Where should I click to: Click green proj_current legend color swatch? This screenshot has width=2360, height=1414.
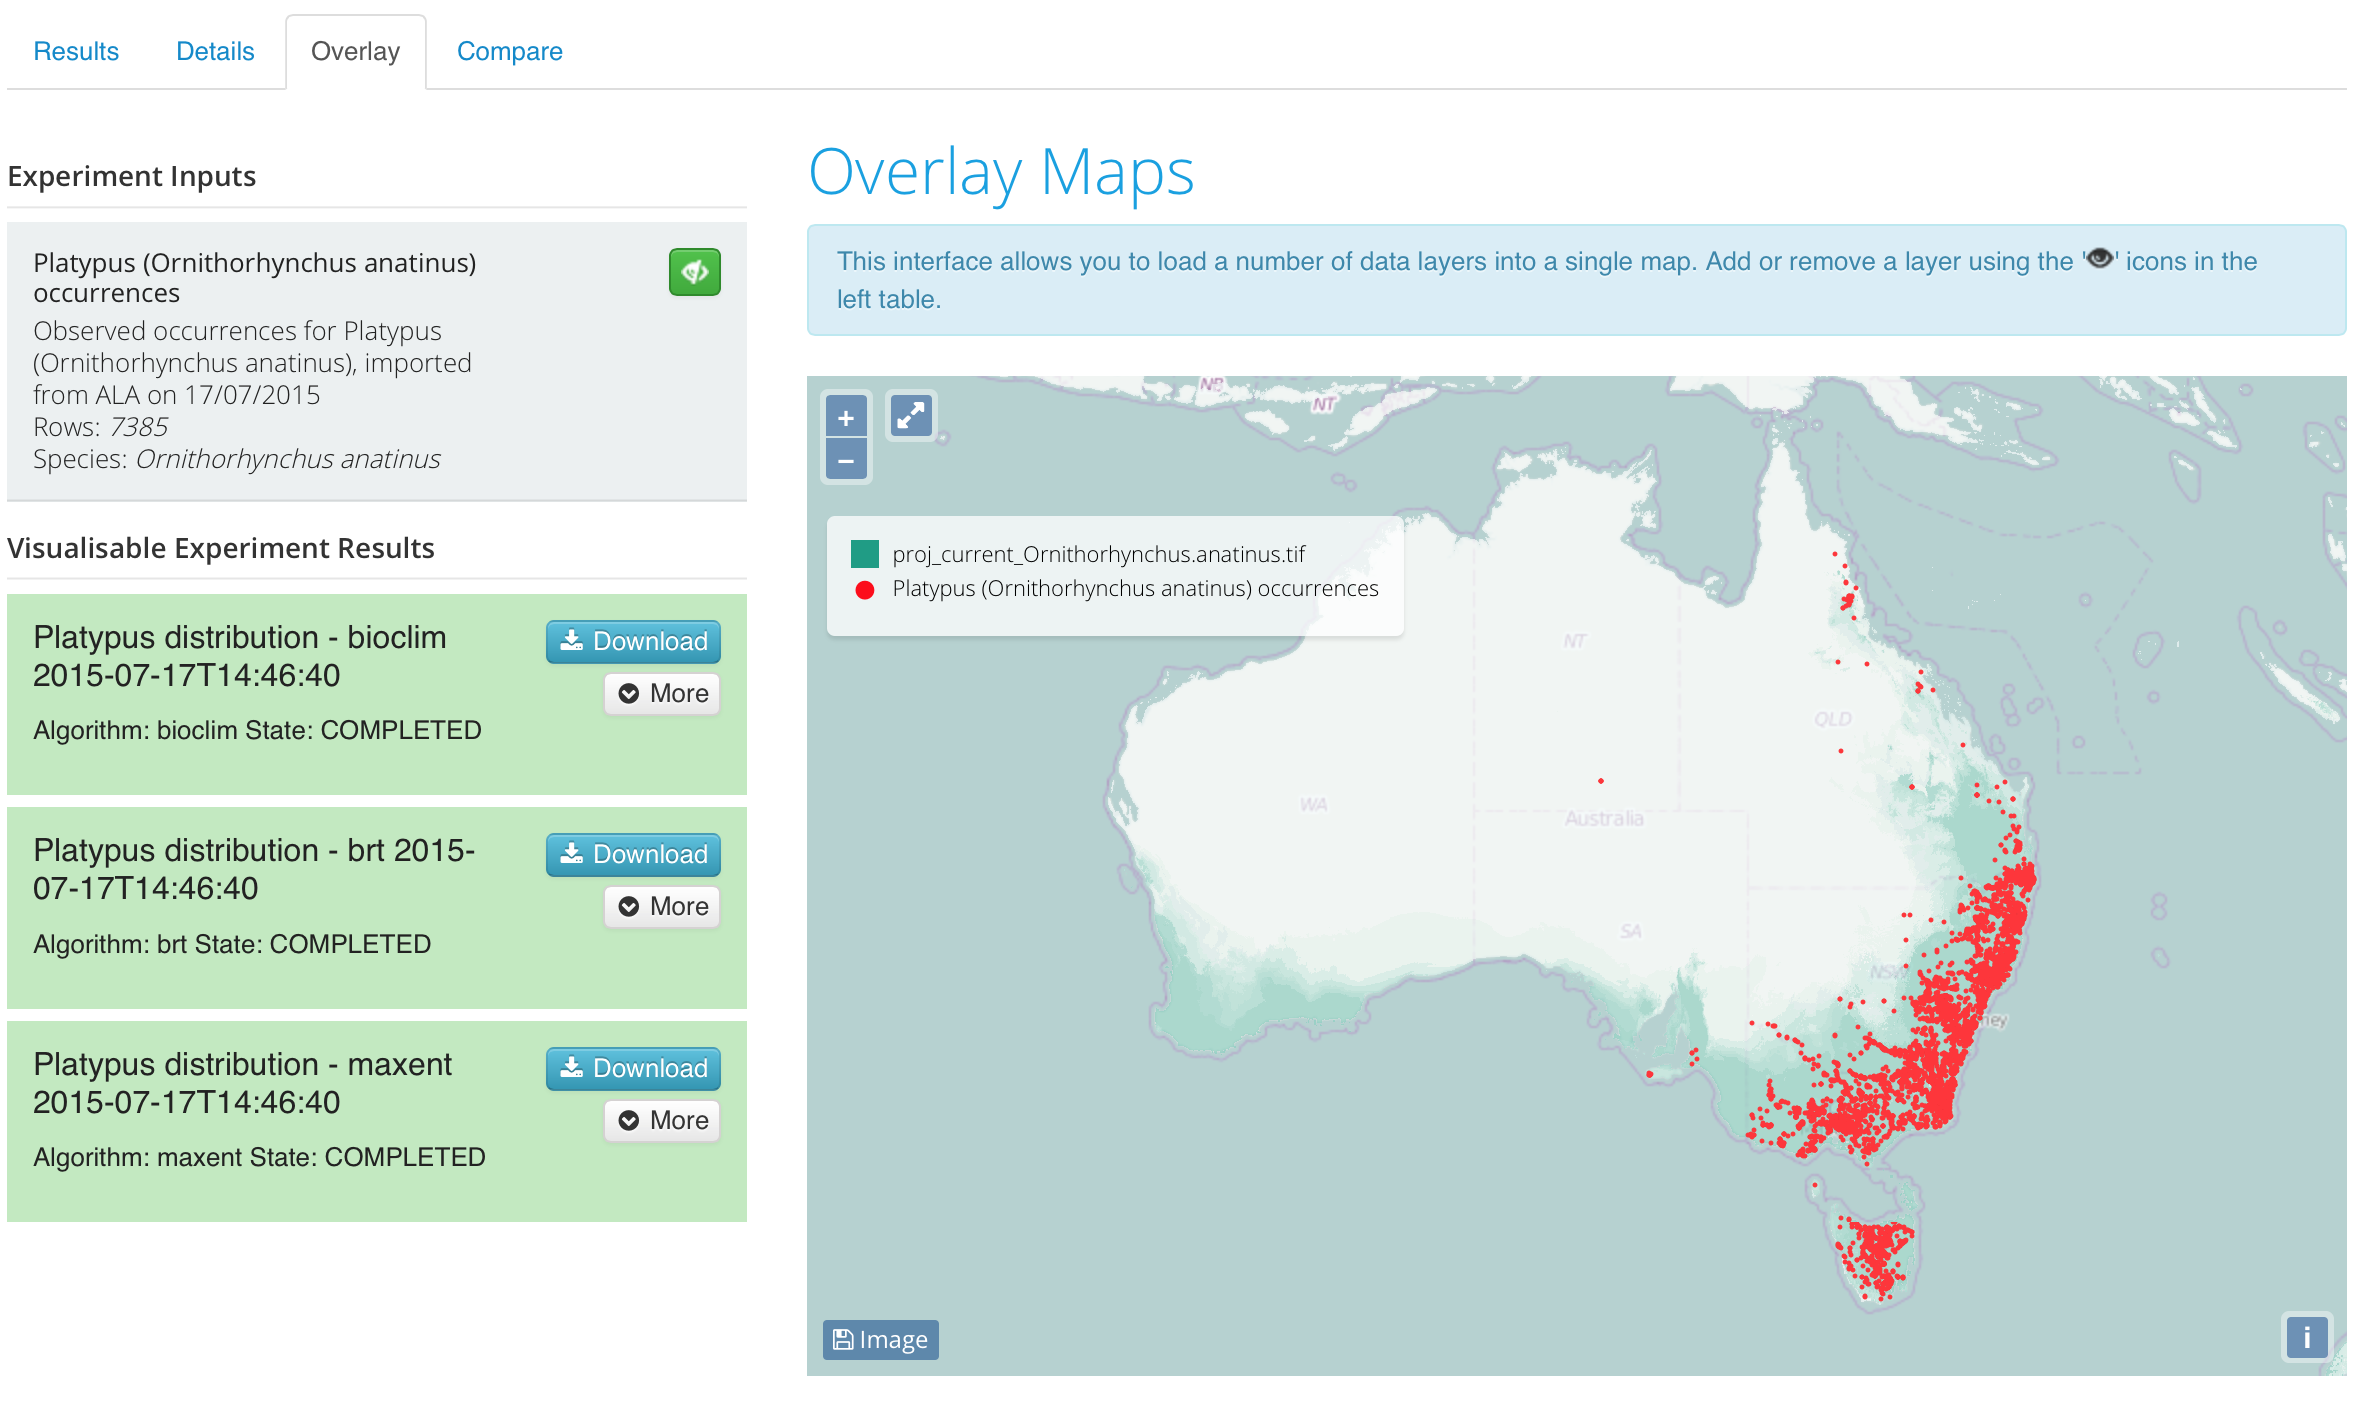[x=864, y=554]
